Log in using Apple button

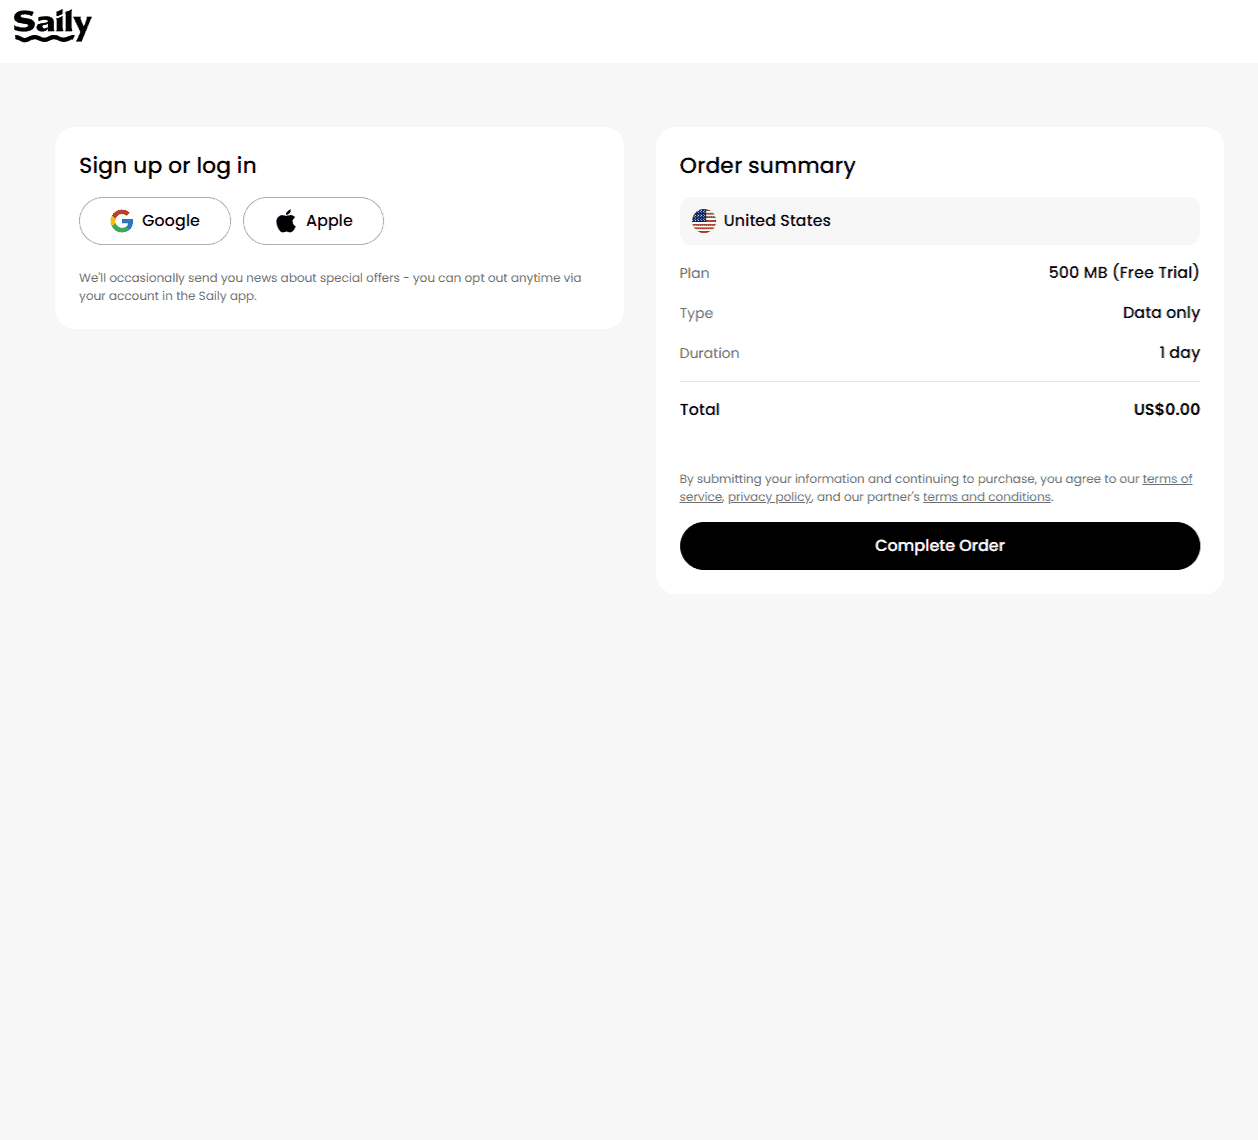click(x=313, y=221)
